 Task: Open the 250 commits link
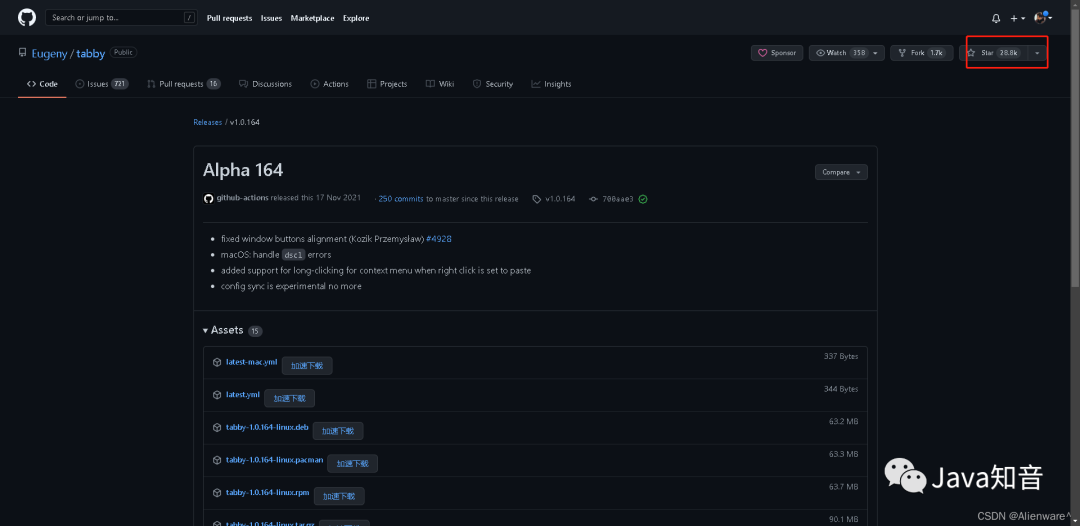pos(401,198)
